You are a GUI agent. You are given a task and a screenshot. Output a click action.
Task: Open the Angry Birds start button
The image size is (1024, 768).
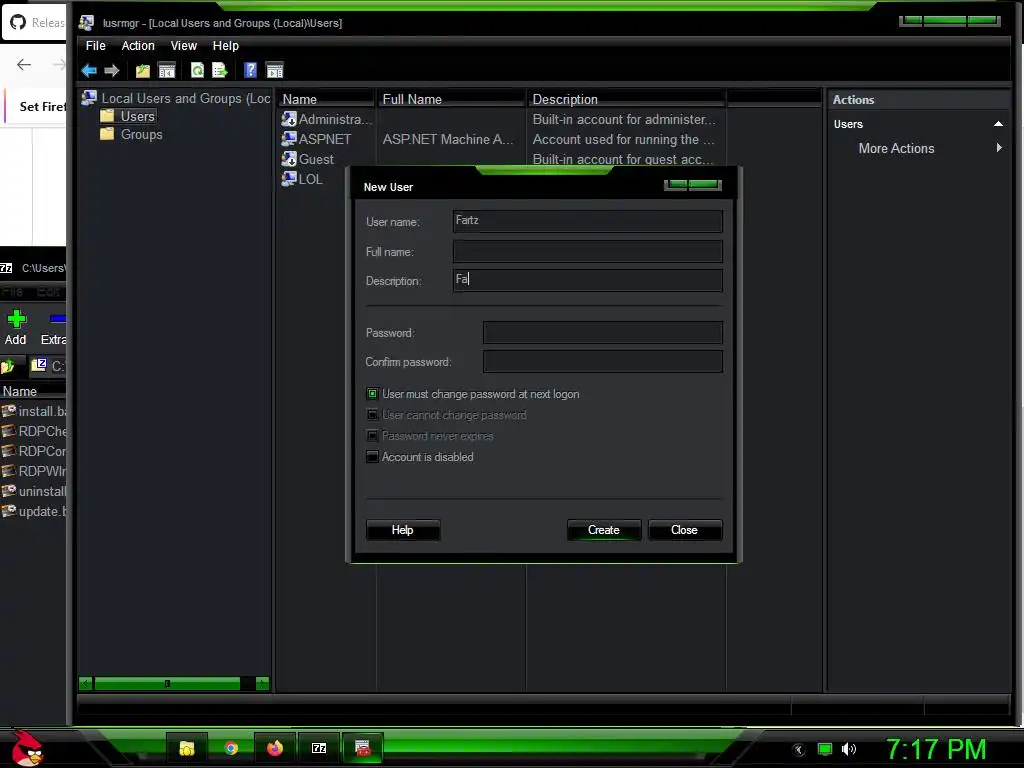tap(27, 748)
